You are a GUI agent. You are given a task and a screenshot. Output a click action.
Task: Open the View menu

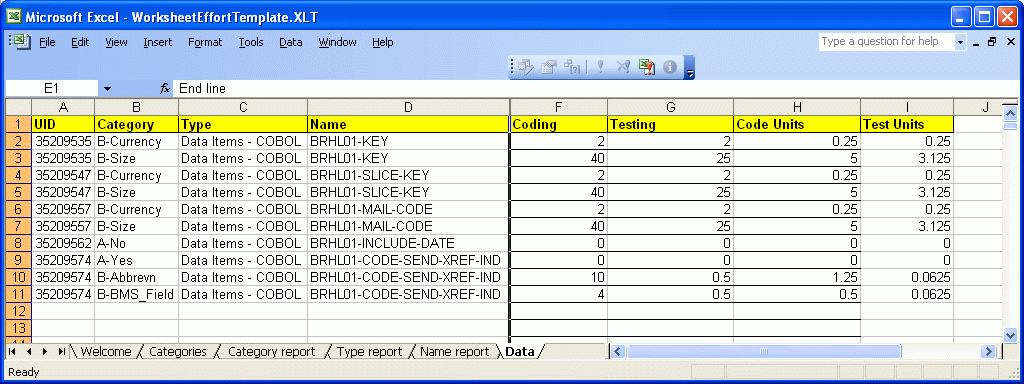116,42
